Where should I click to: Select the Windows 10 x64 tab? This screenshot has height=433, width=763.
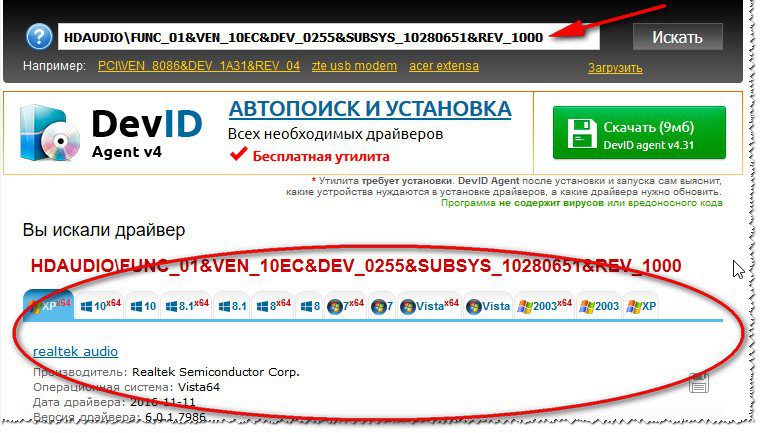pyautogui.click(x=100, y=306)
